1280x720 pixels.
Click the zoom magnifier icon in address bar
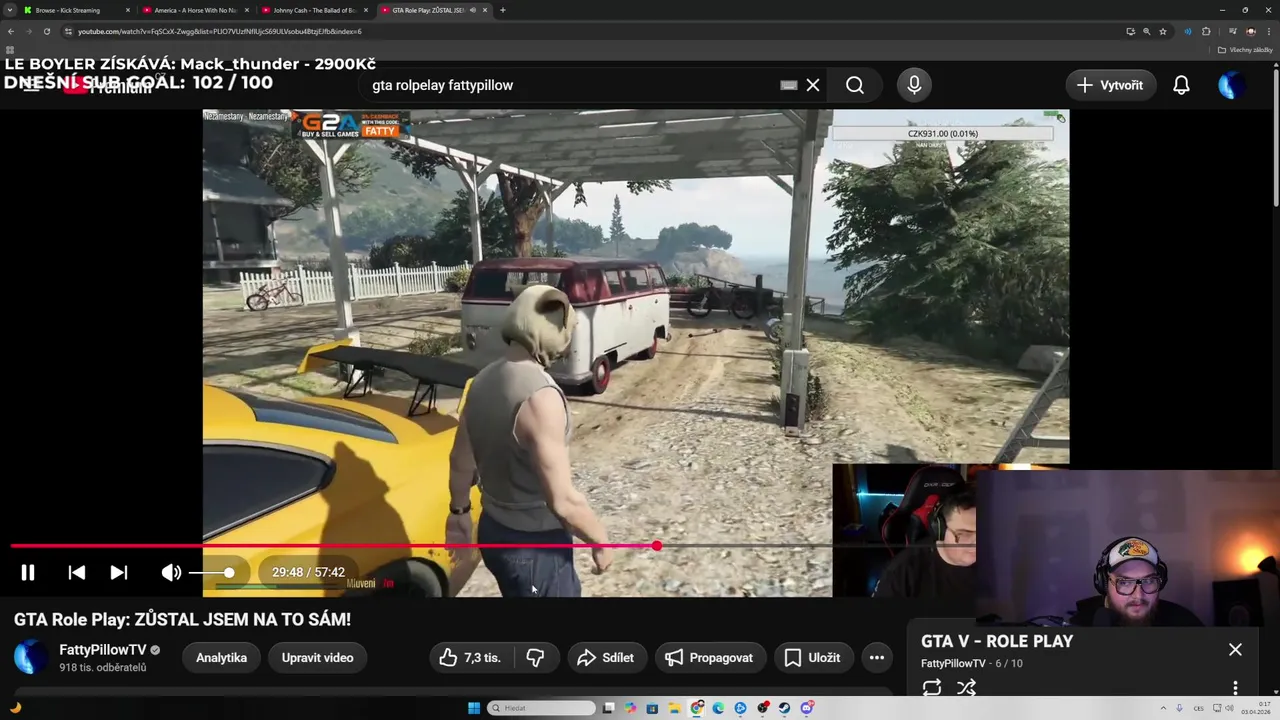(1147, 31)
